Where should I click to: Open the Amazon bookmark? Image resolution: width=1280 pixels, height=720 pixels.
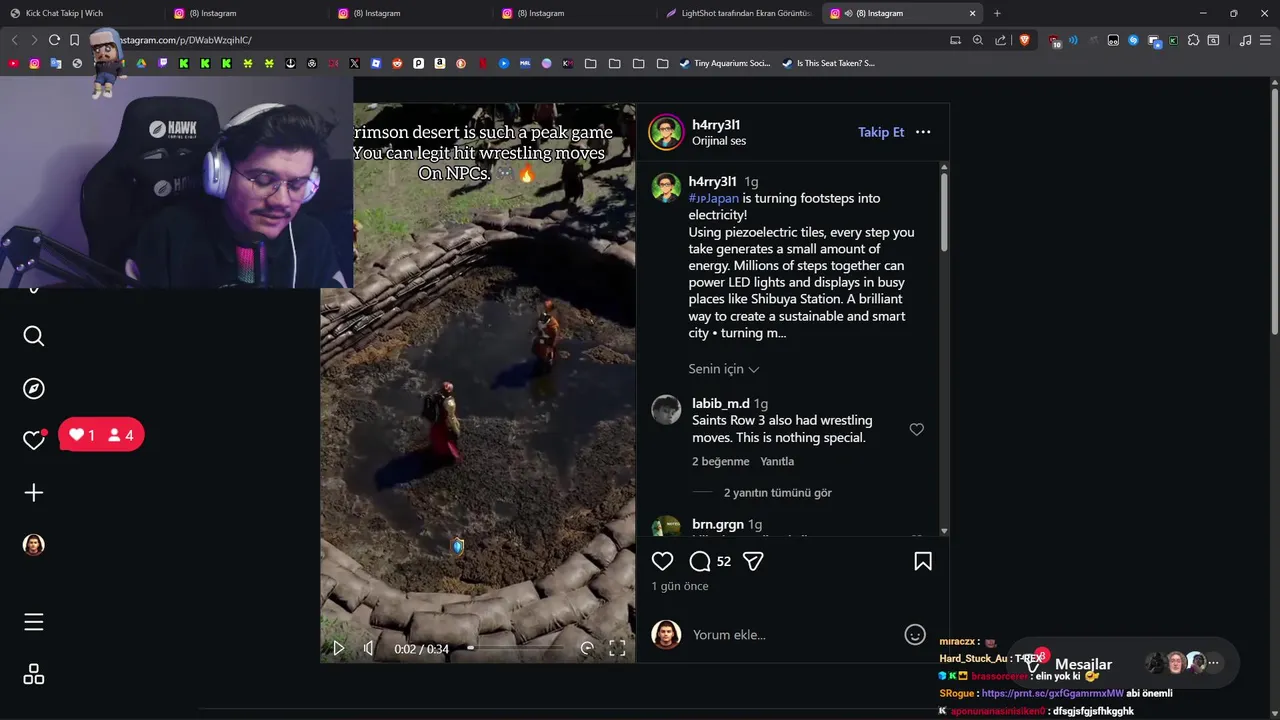[440, 63]
